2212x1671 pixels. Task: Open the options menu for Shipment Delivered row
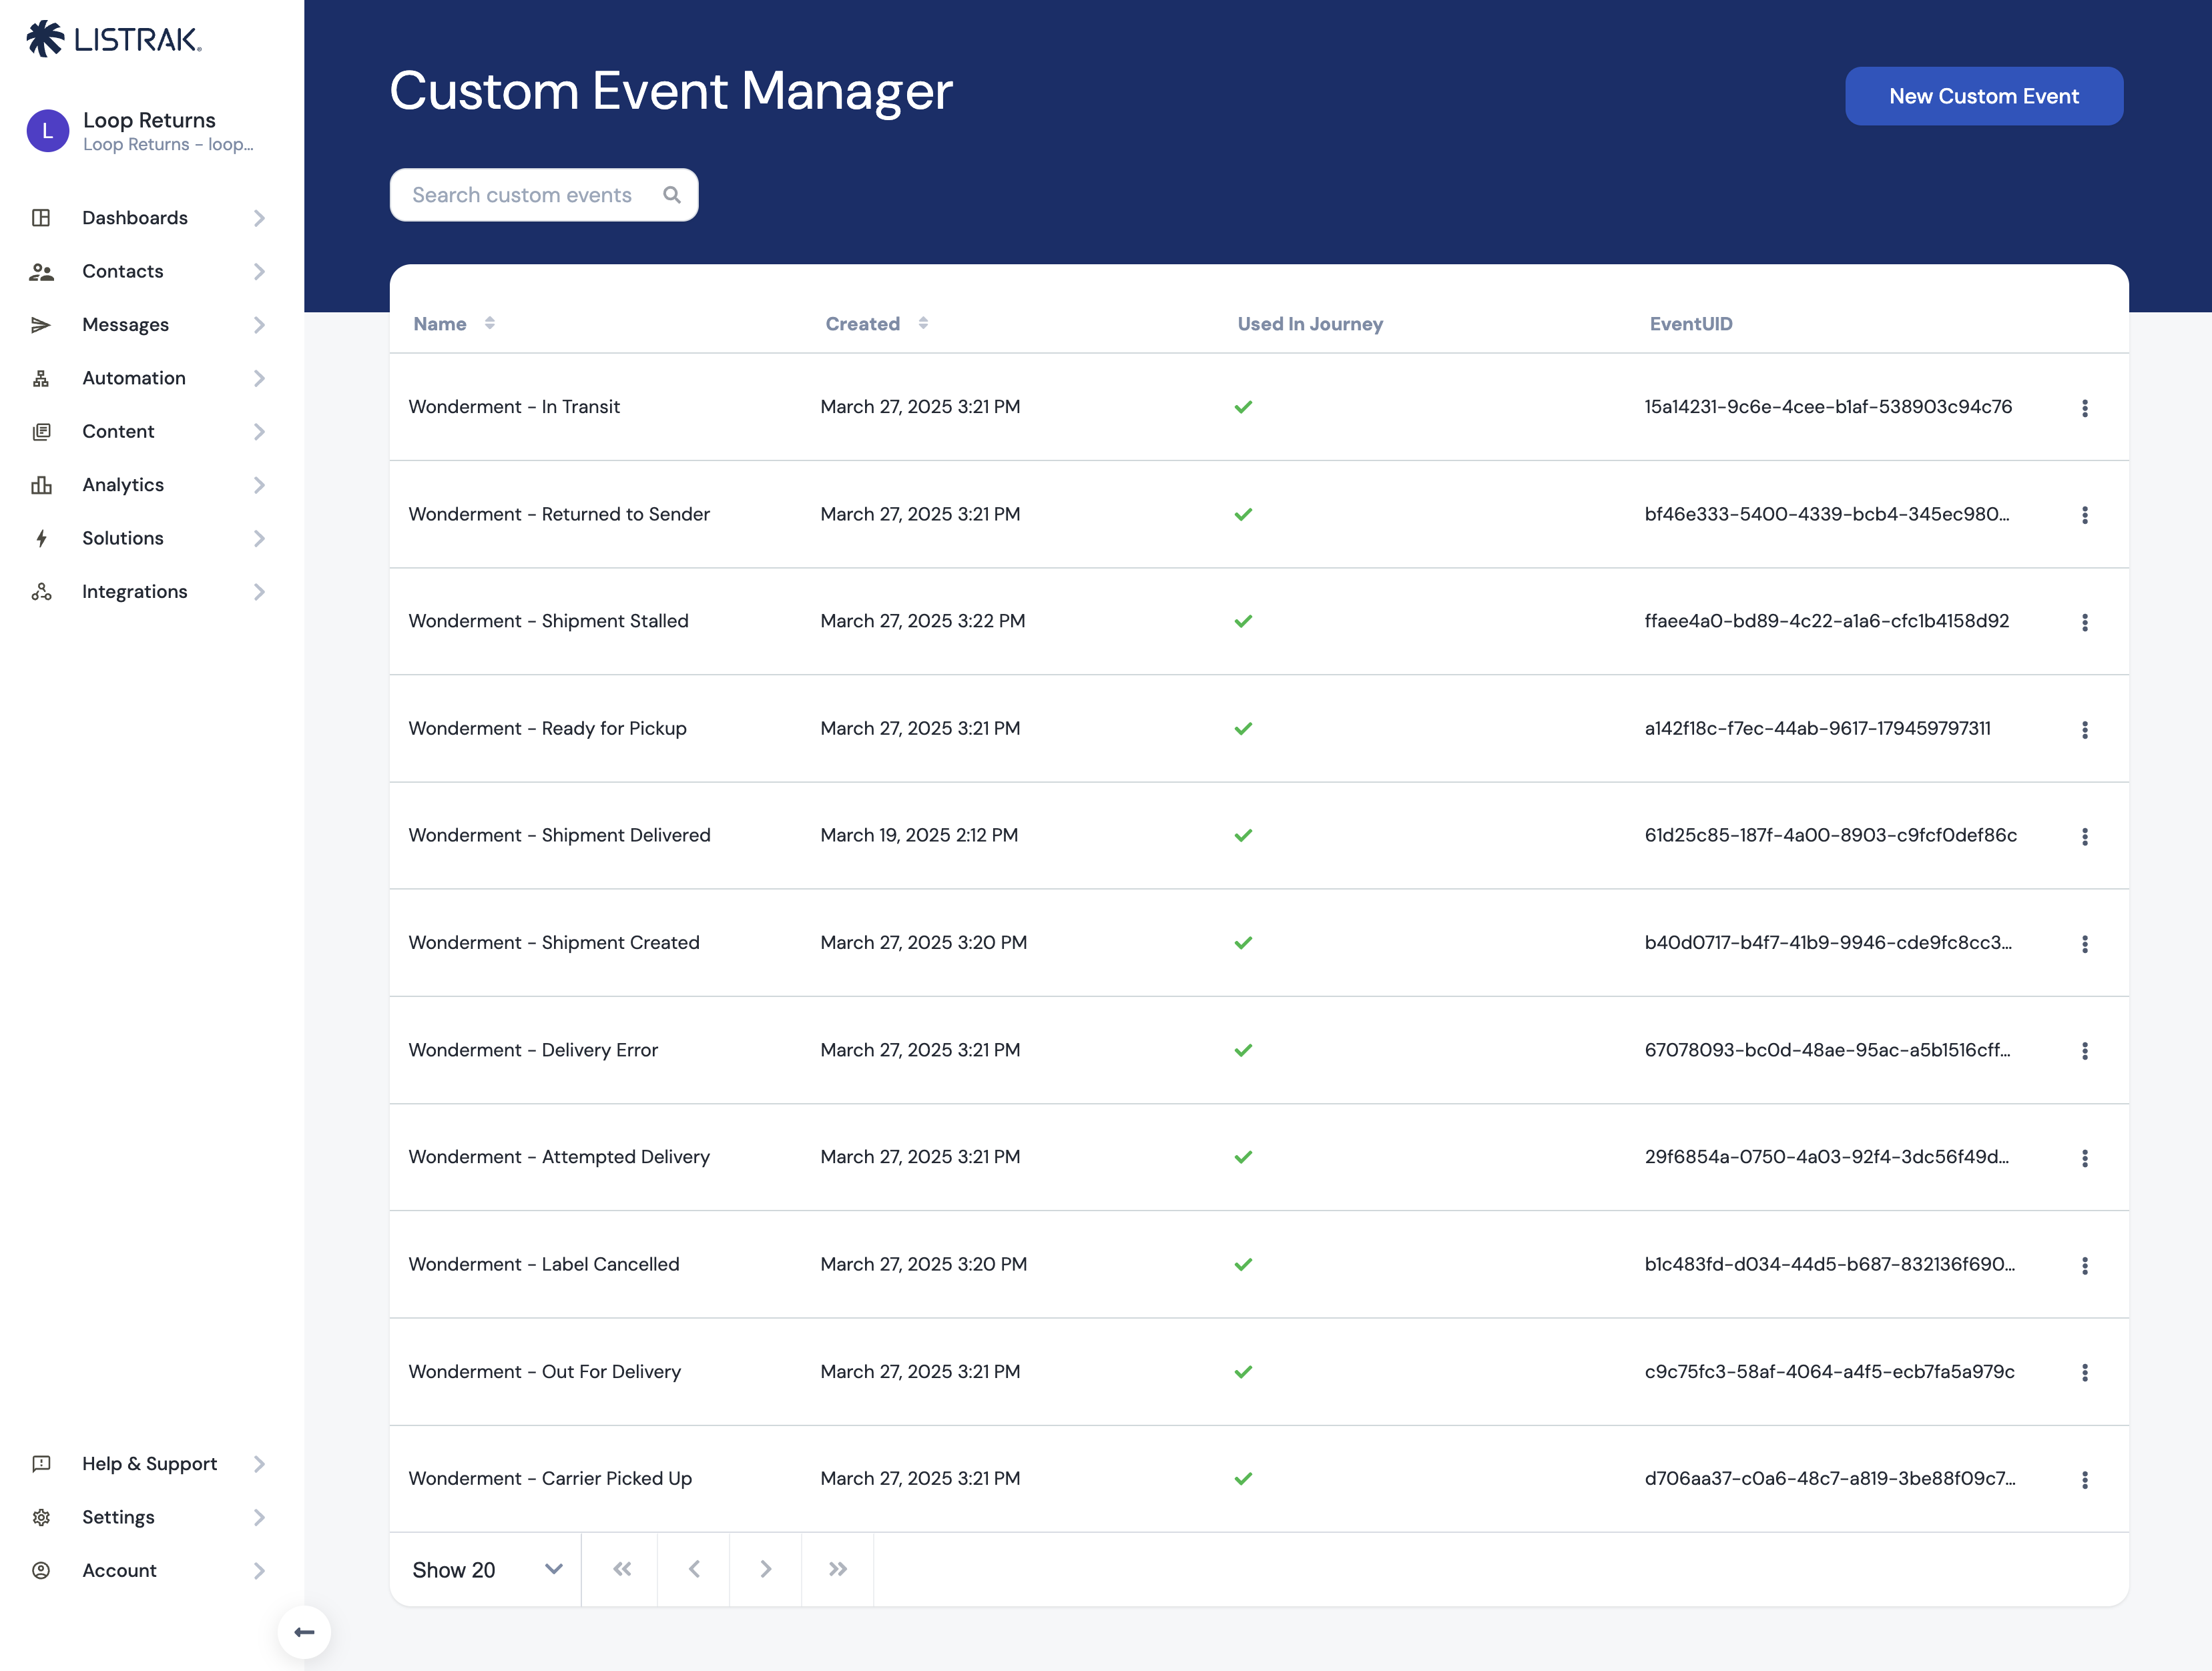[x=2085, y=837]
